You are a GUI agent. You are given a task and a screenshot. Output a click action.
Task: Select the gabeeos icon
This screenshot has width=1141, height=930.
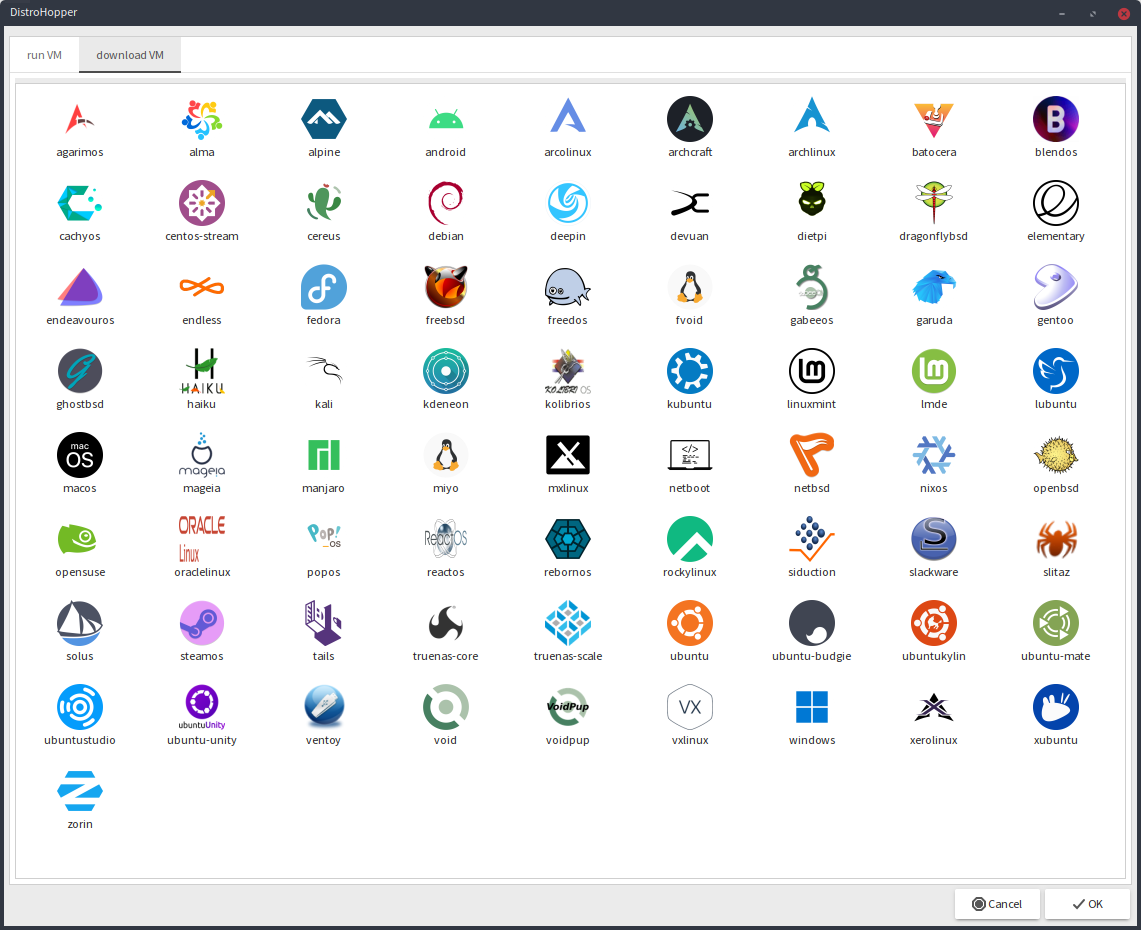[x=811, y=287]
